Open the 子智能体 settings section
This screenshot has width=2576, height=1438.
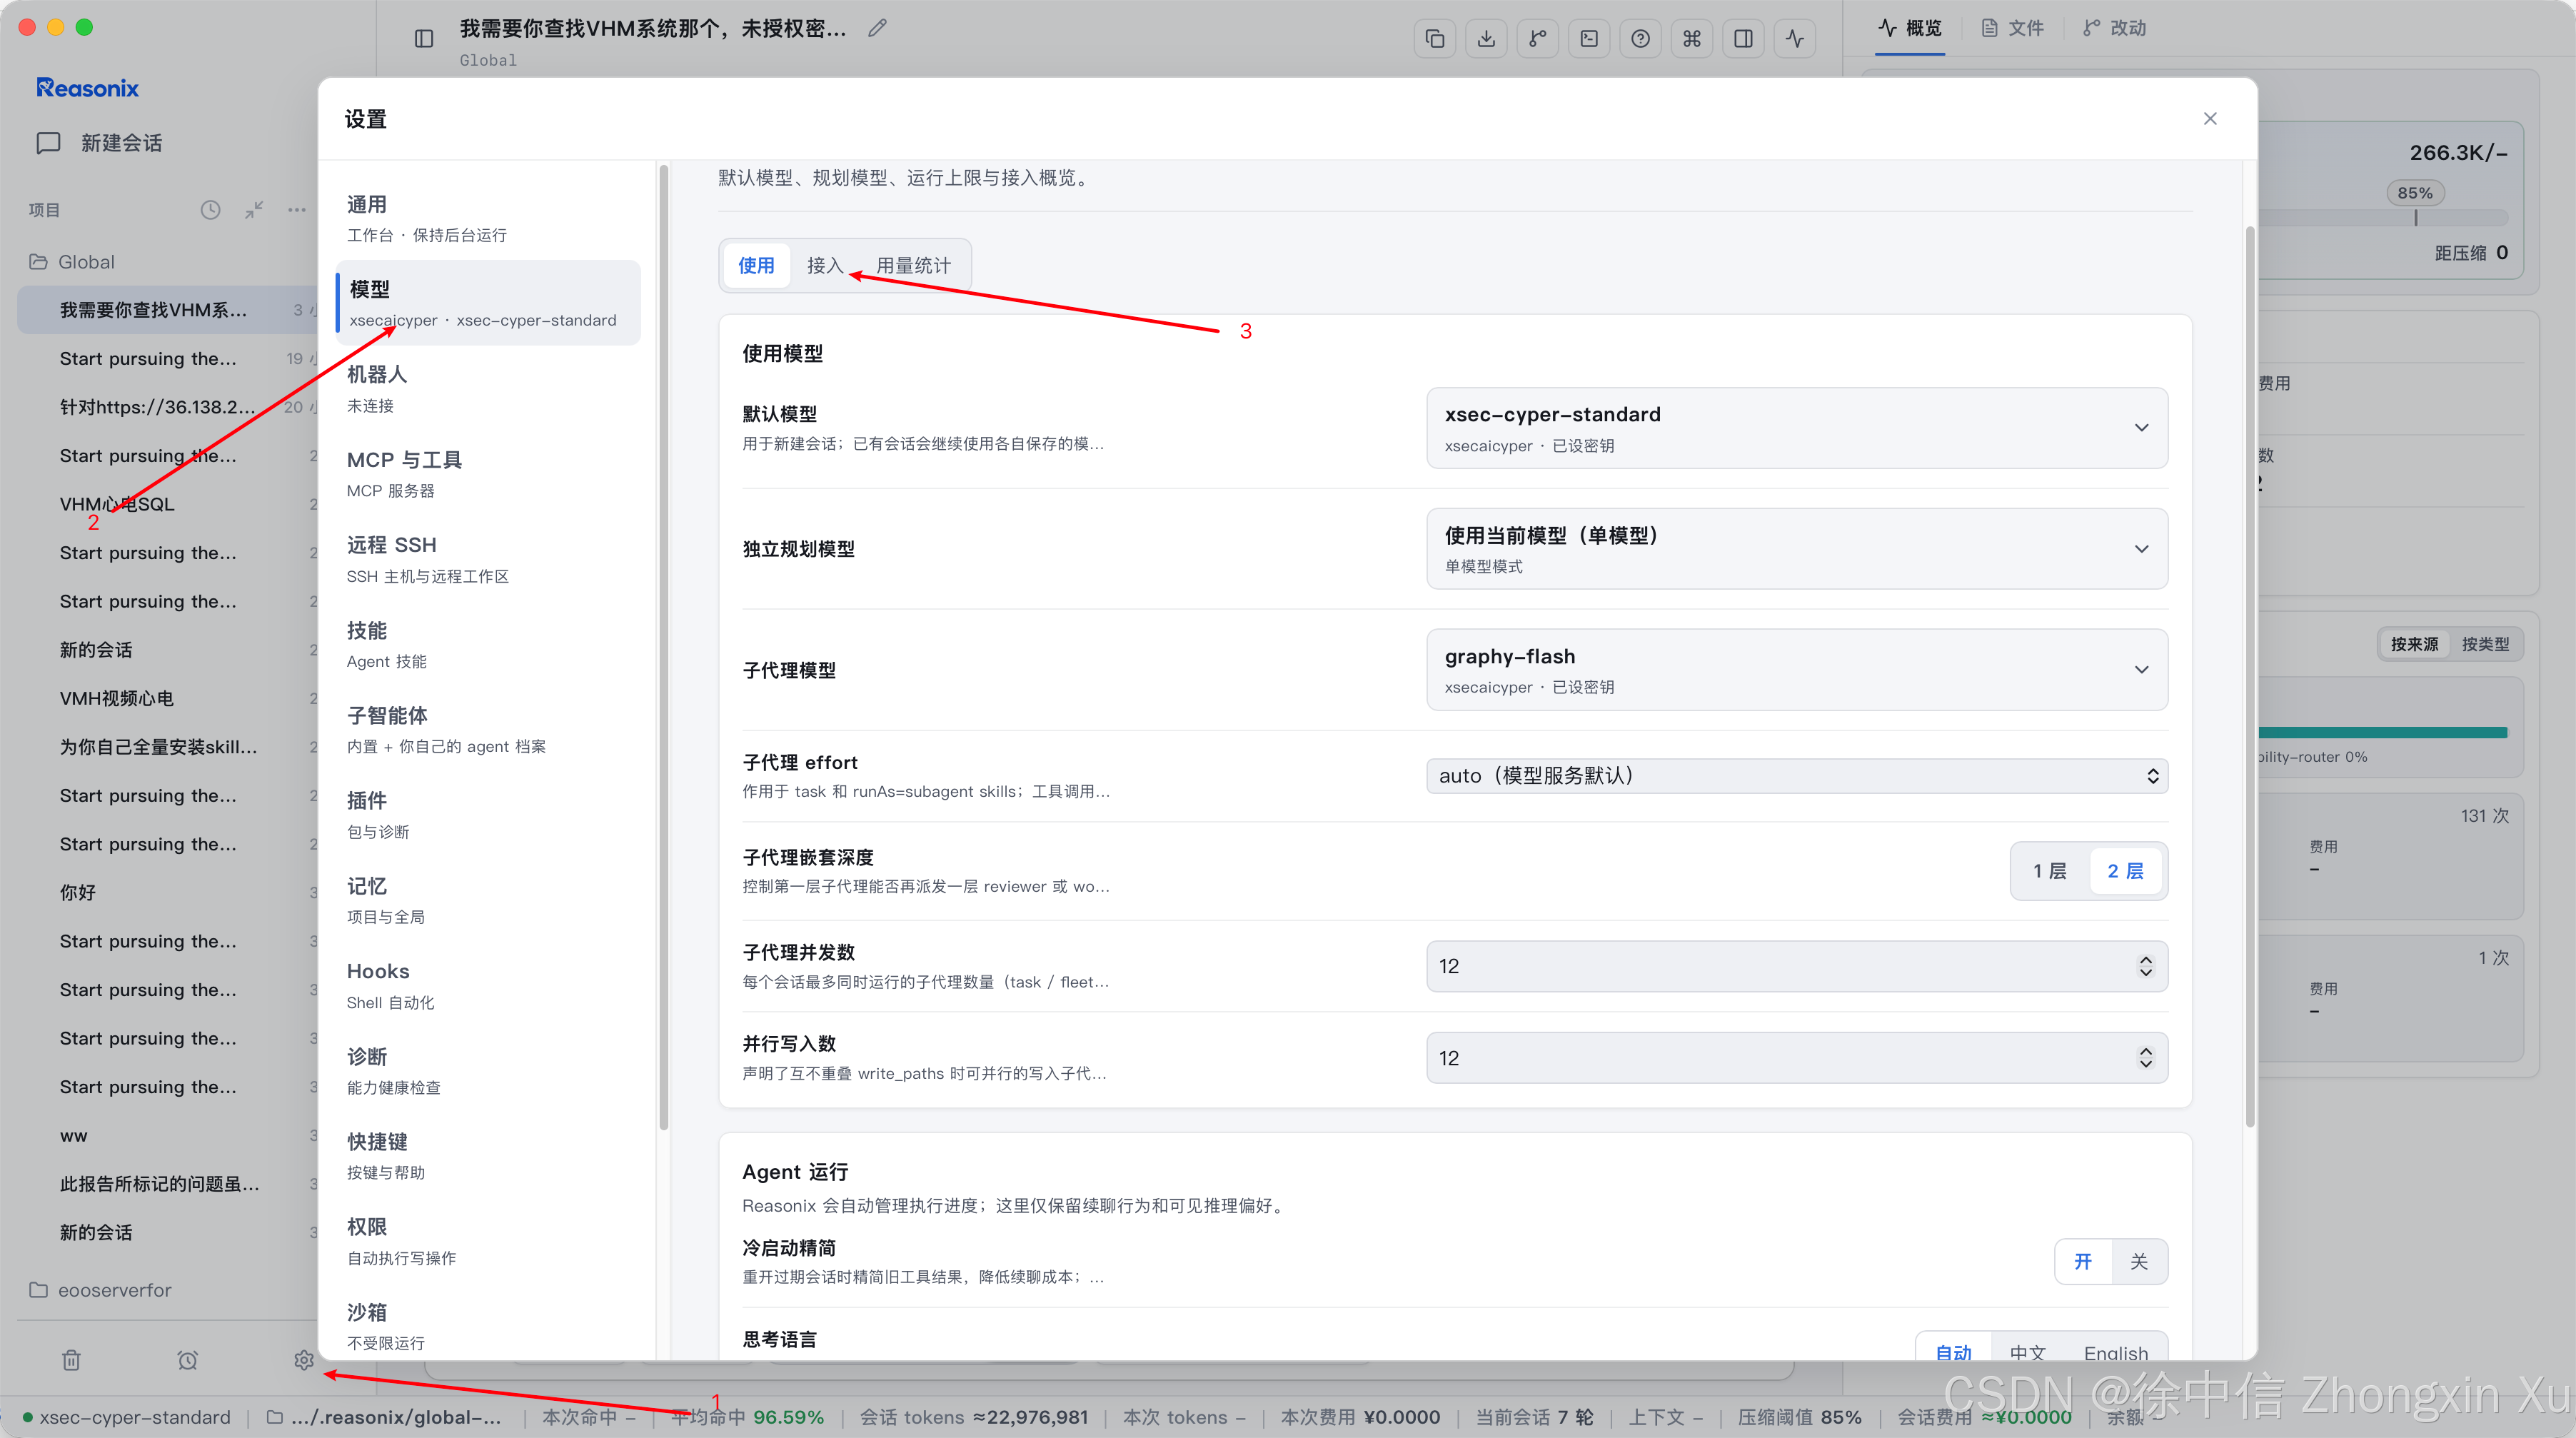tap(488, 730)
